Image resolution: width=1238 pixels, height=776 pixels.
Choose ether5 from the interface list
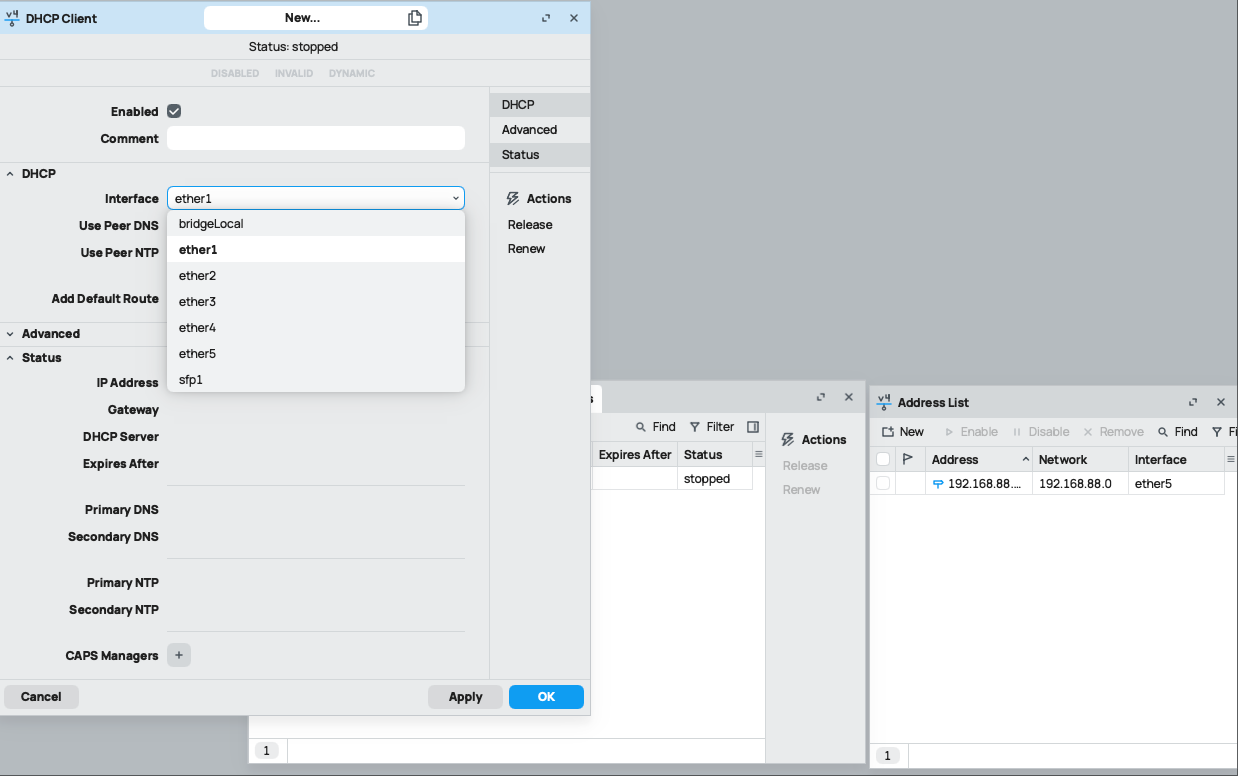pyautogui.click(x=316, y=354)
